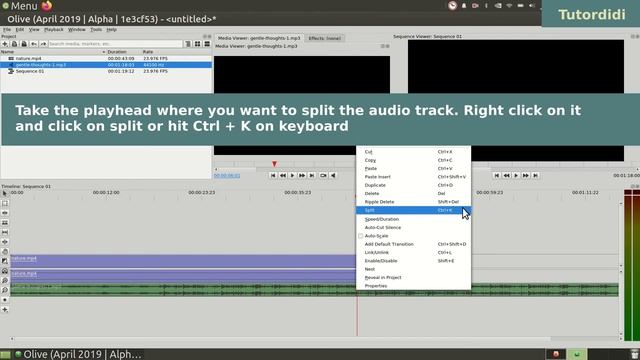
Task: Choose Reveal in Project from context menu
Action: click(413, 278)
